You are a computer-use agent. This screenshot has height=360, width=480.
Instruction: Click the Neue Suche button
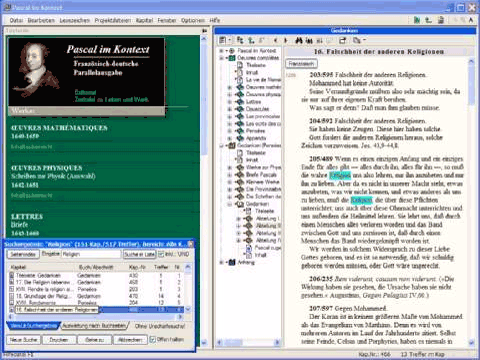coord(24,339)
